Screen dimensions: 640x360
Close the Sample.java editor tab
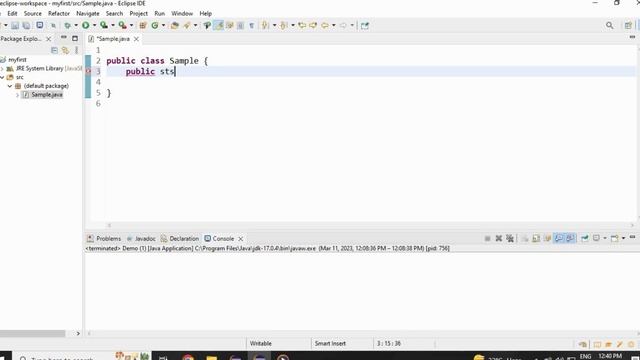tap(136, 39)
